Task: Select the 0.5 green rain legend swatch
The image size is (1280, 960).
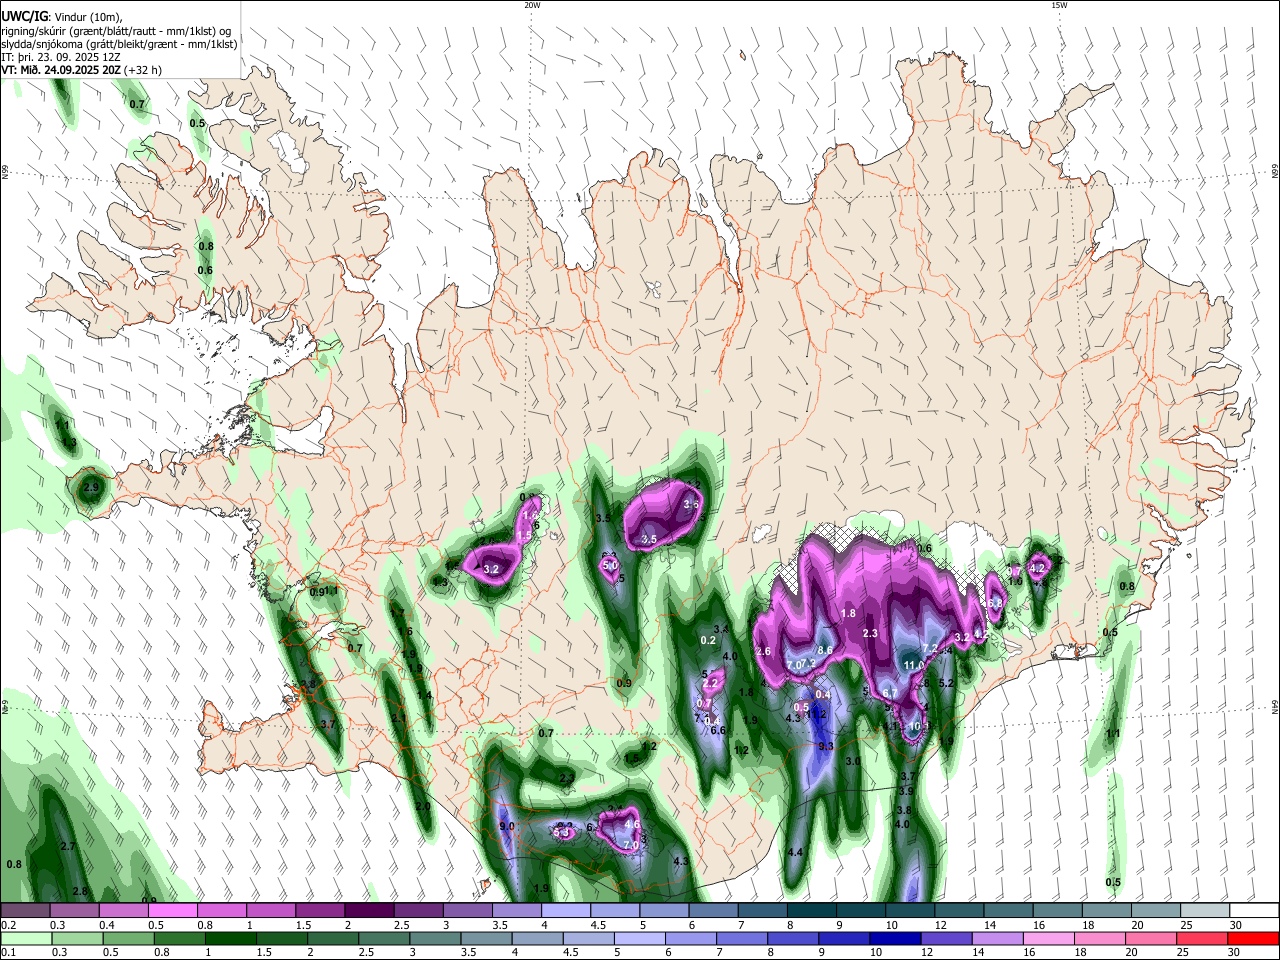Action: [x=128, y=938]
